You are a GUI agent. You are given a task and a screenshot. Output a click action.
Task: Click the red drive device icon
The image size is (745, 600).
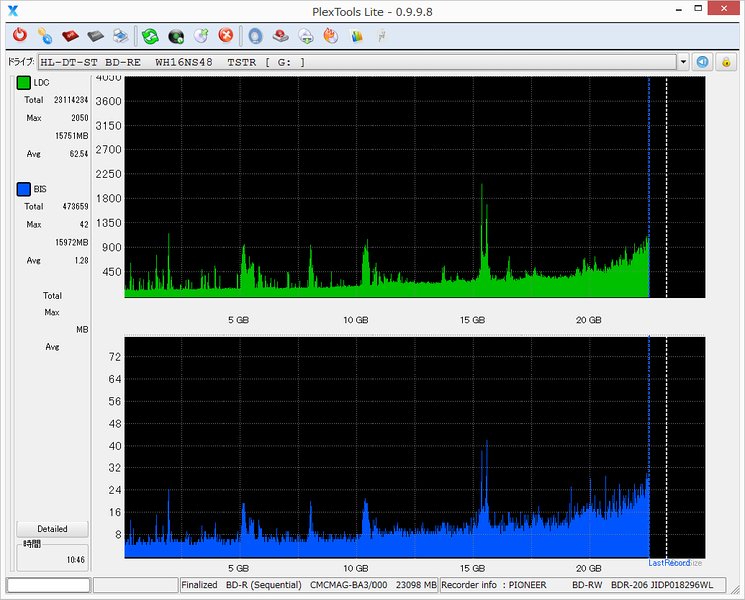[x=281, y=36]
